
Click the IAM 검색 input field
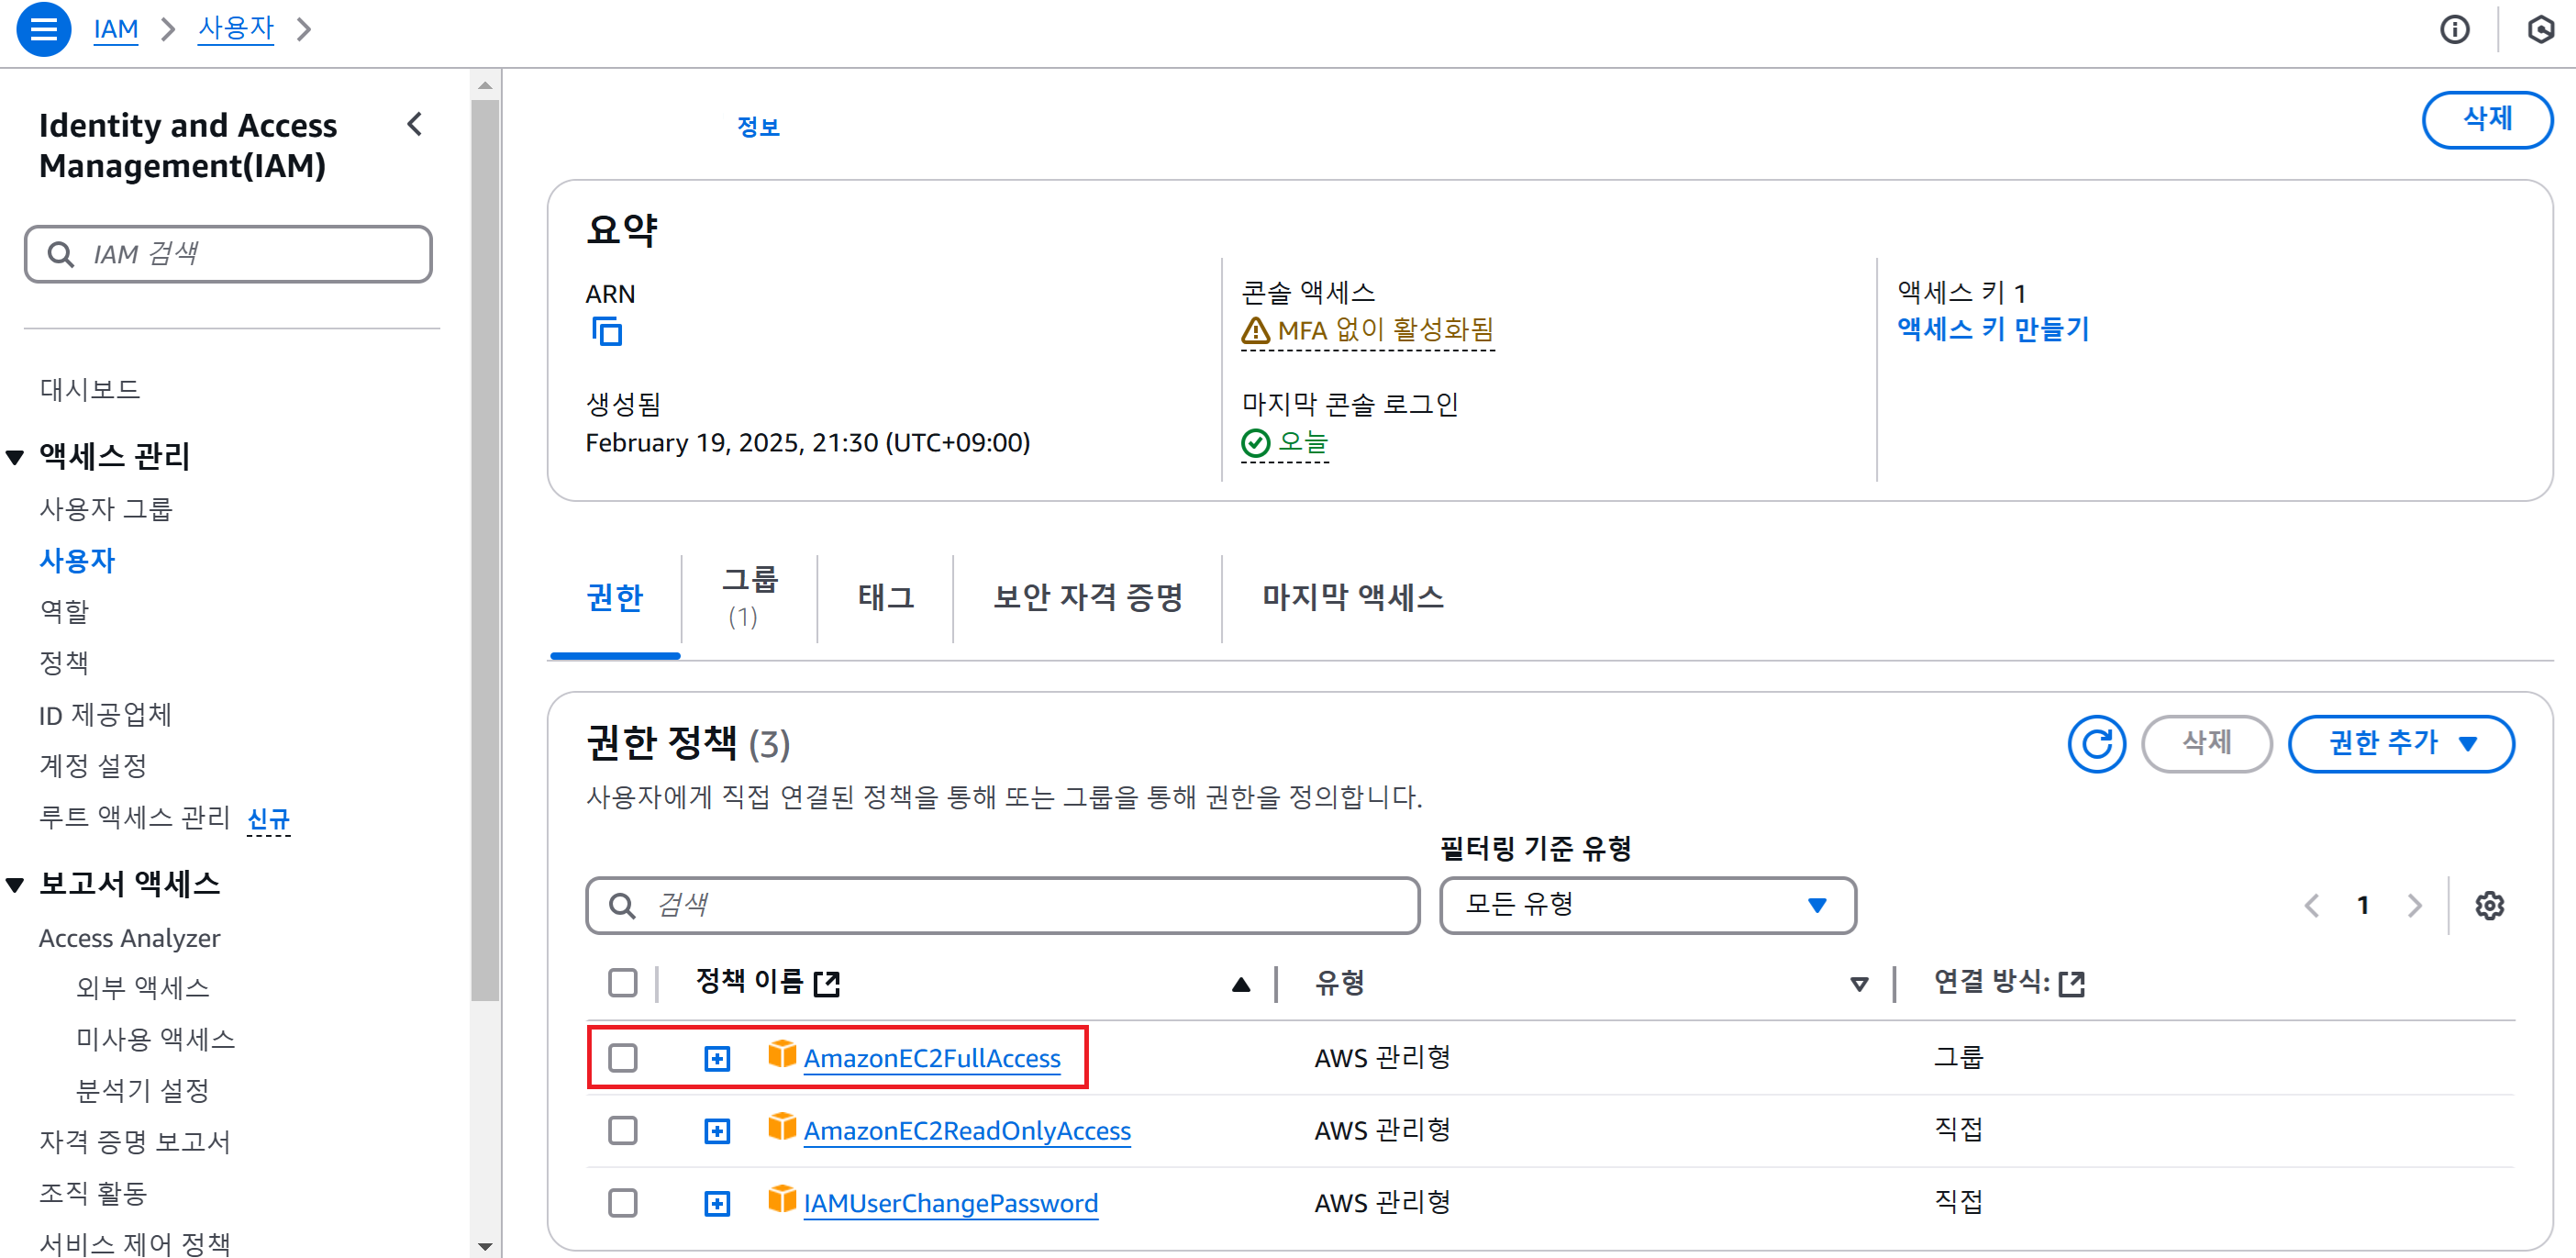tap(229, 254)
